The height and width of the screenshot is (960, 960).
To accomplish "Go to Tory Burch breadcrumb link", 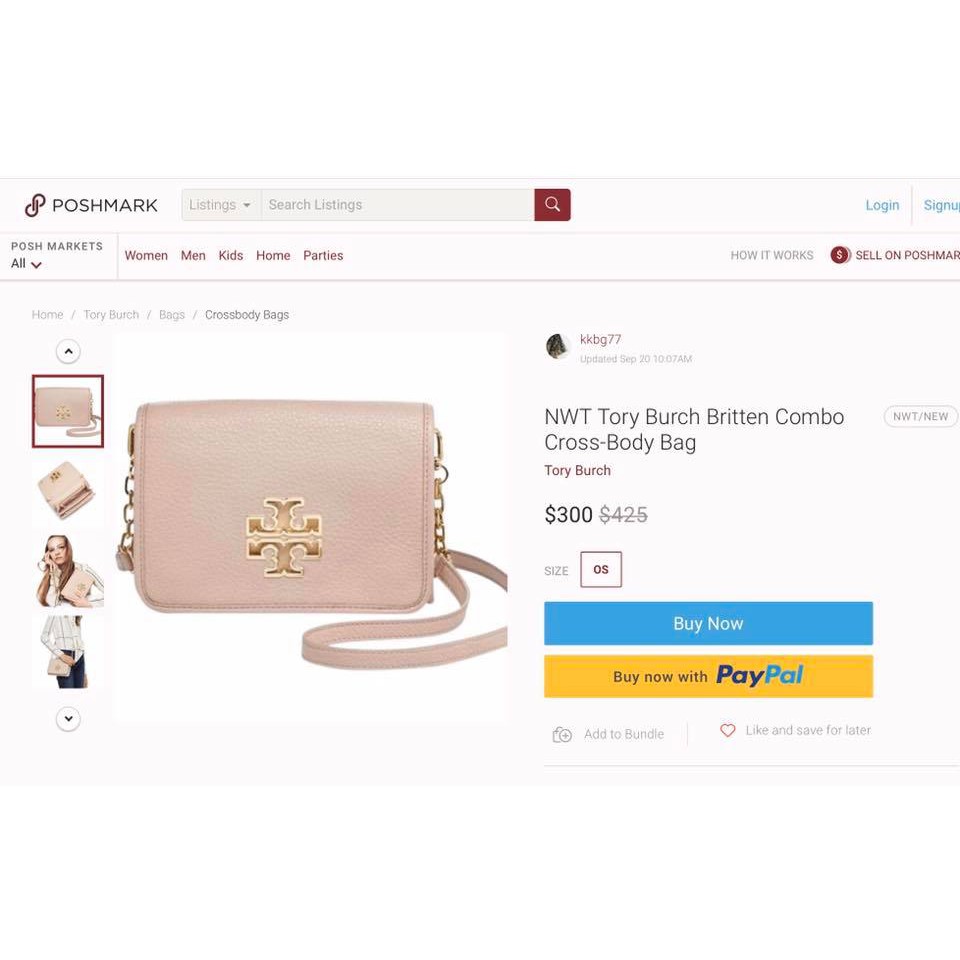I will [111, 315].
